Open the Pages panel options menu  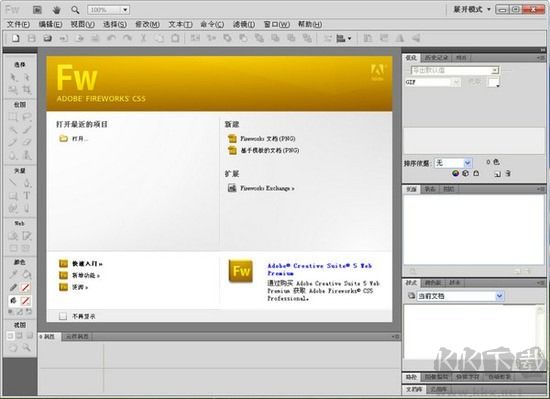541,189
